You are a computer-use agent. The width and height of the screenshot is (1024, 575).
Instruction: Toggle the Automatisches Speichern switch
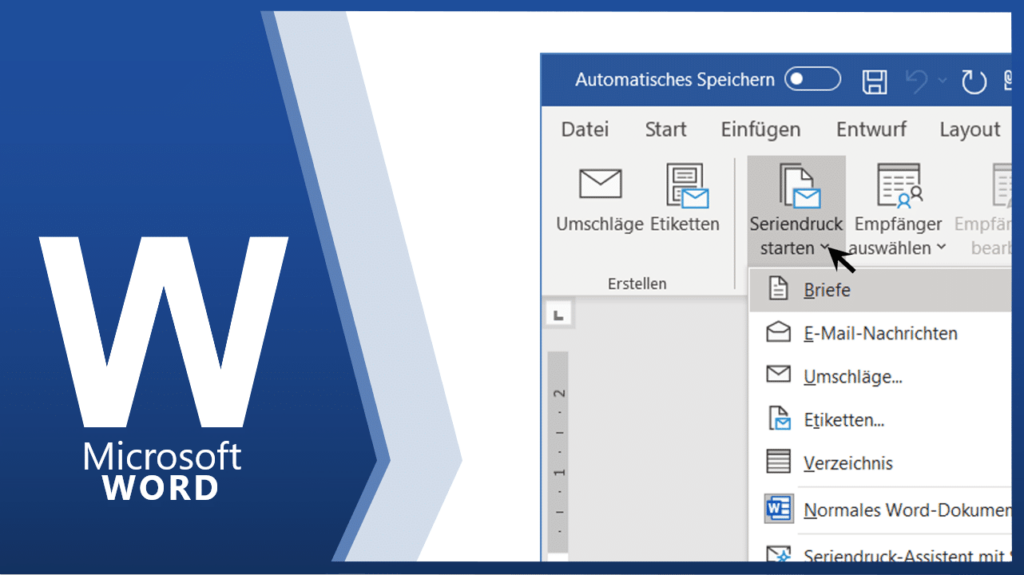(x=811, y=80)
